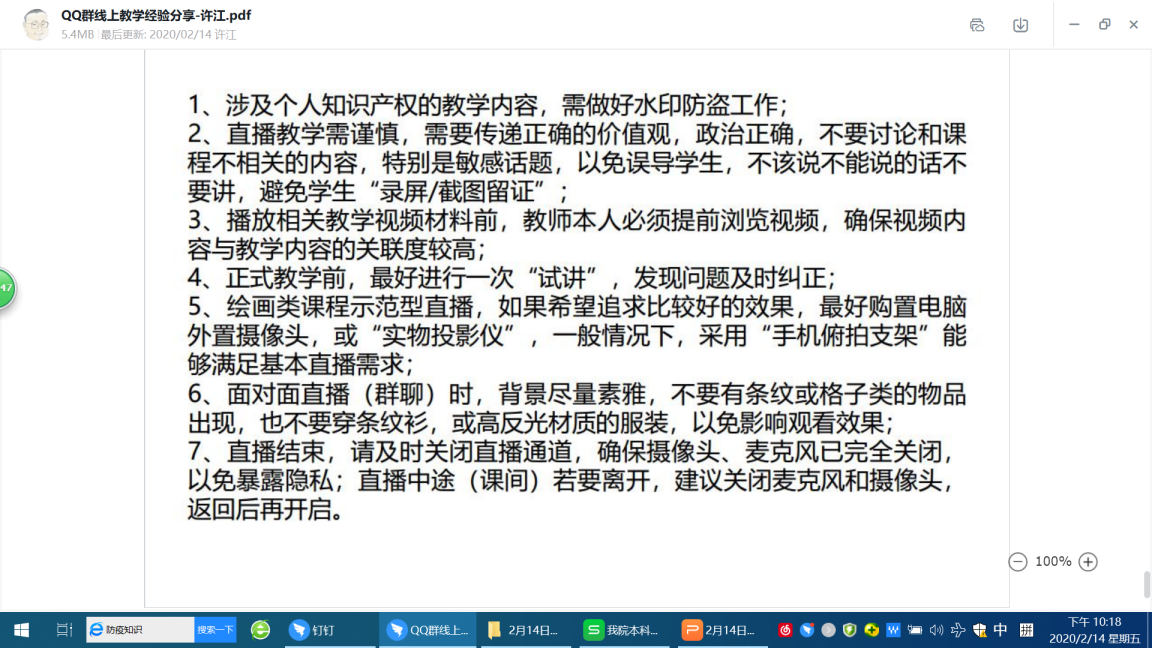
Task: Open the orange 2月14日 presentation taskbar item
Action: pos(720,630)
